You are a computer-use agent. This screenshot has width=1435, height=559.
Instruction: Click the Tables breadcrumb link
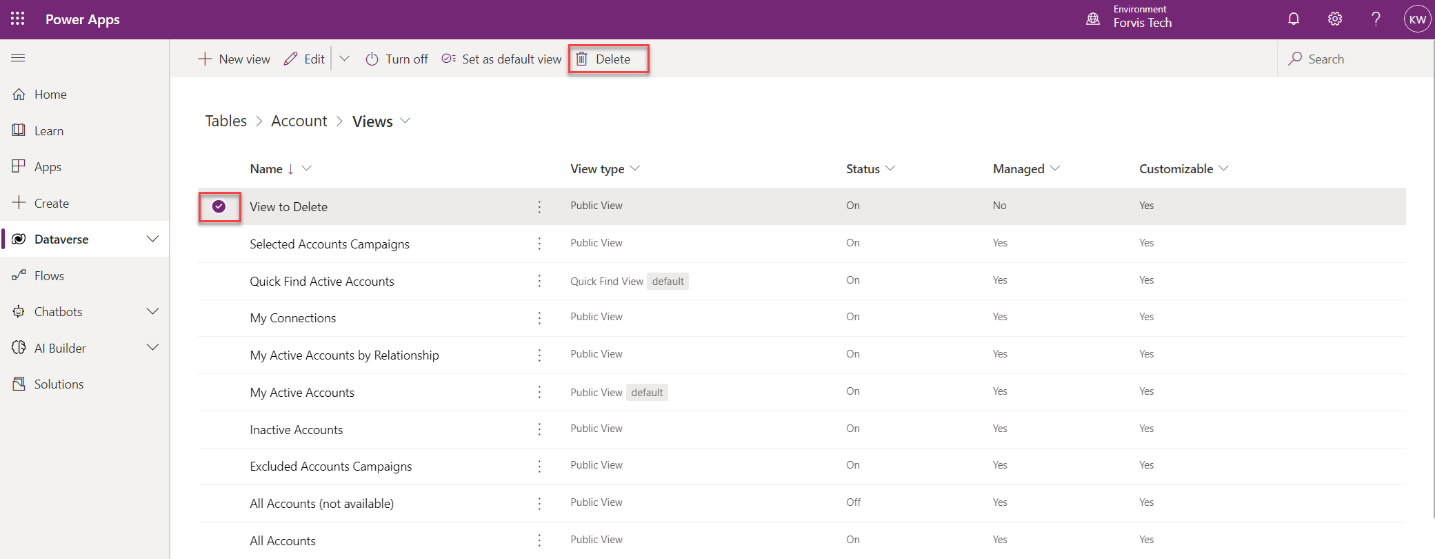tap(226, 121)
